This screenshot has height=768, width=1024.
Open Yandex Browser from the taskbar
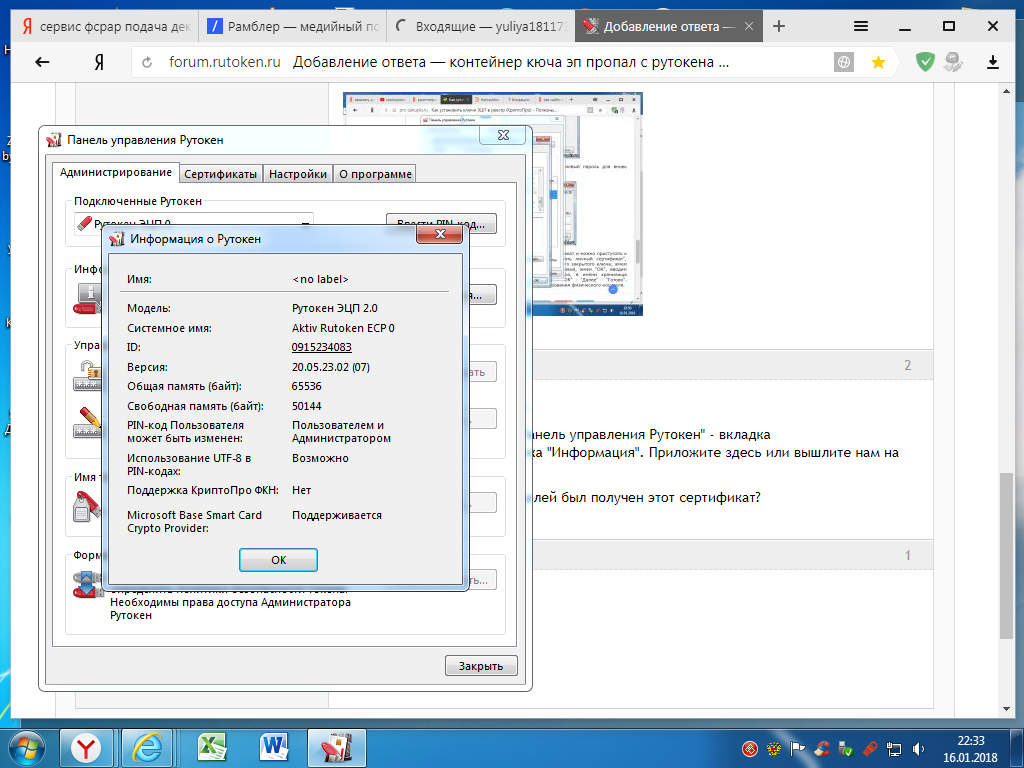(90, 746)
